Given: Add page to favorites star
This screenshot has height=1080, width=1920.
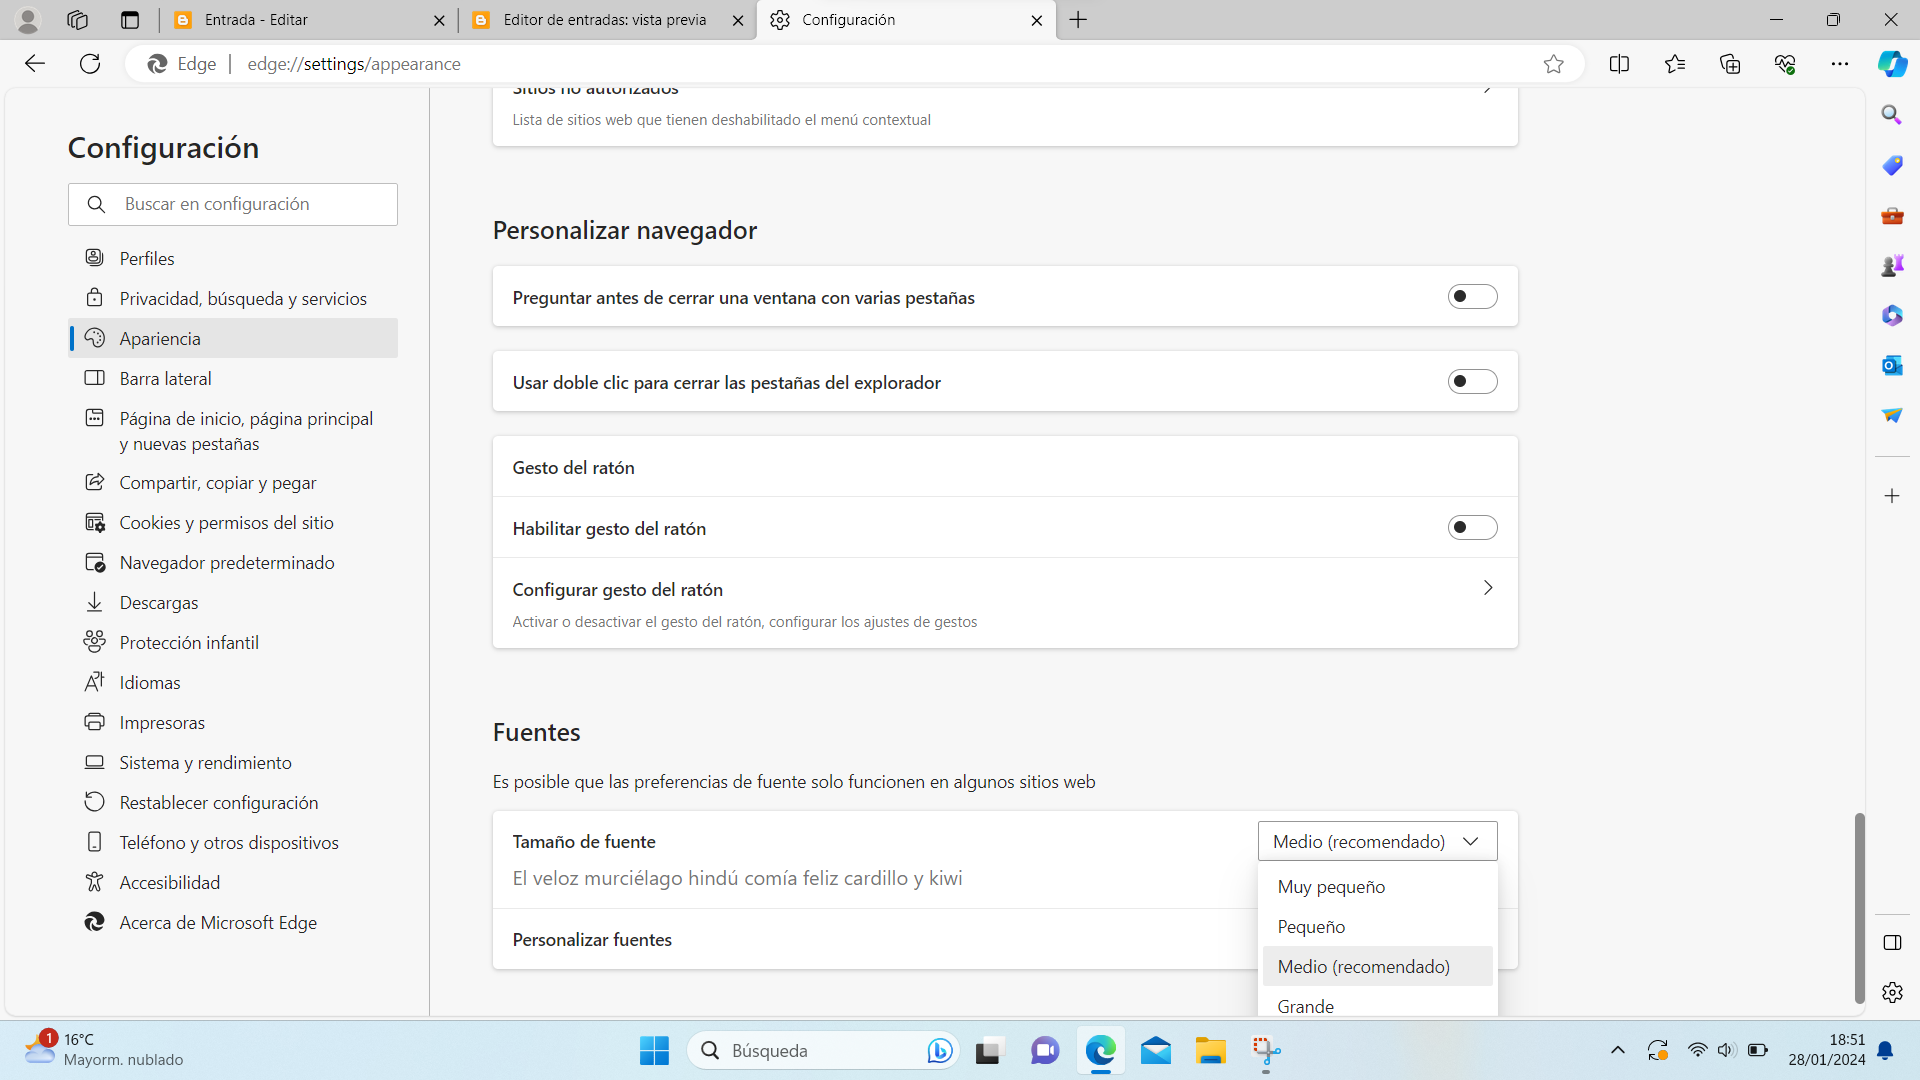Looking at the screenshot, I should coord(1553,64).
